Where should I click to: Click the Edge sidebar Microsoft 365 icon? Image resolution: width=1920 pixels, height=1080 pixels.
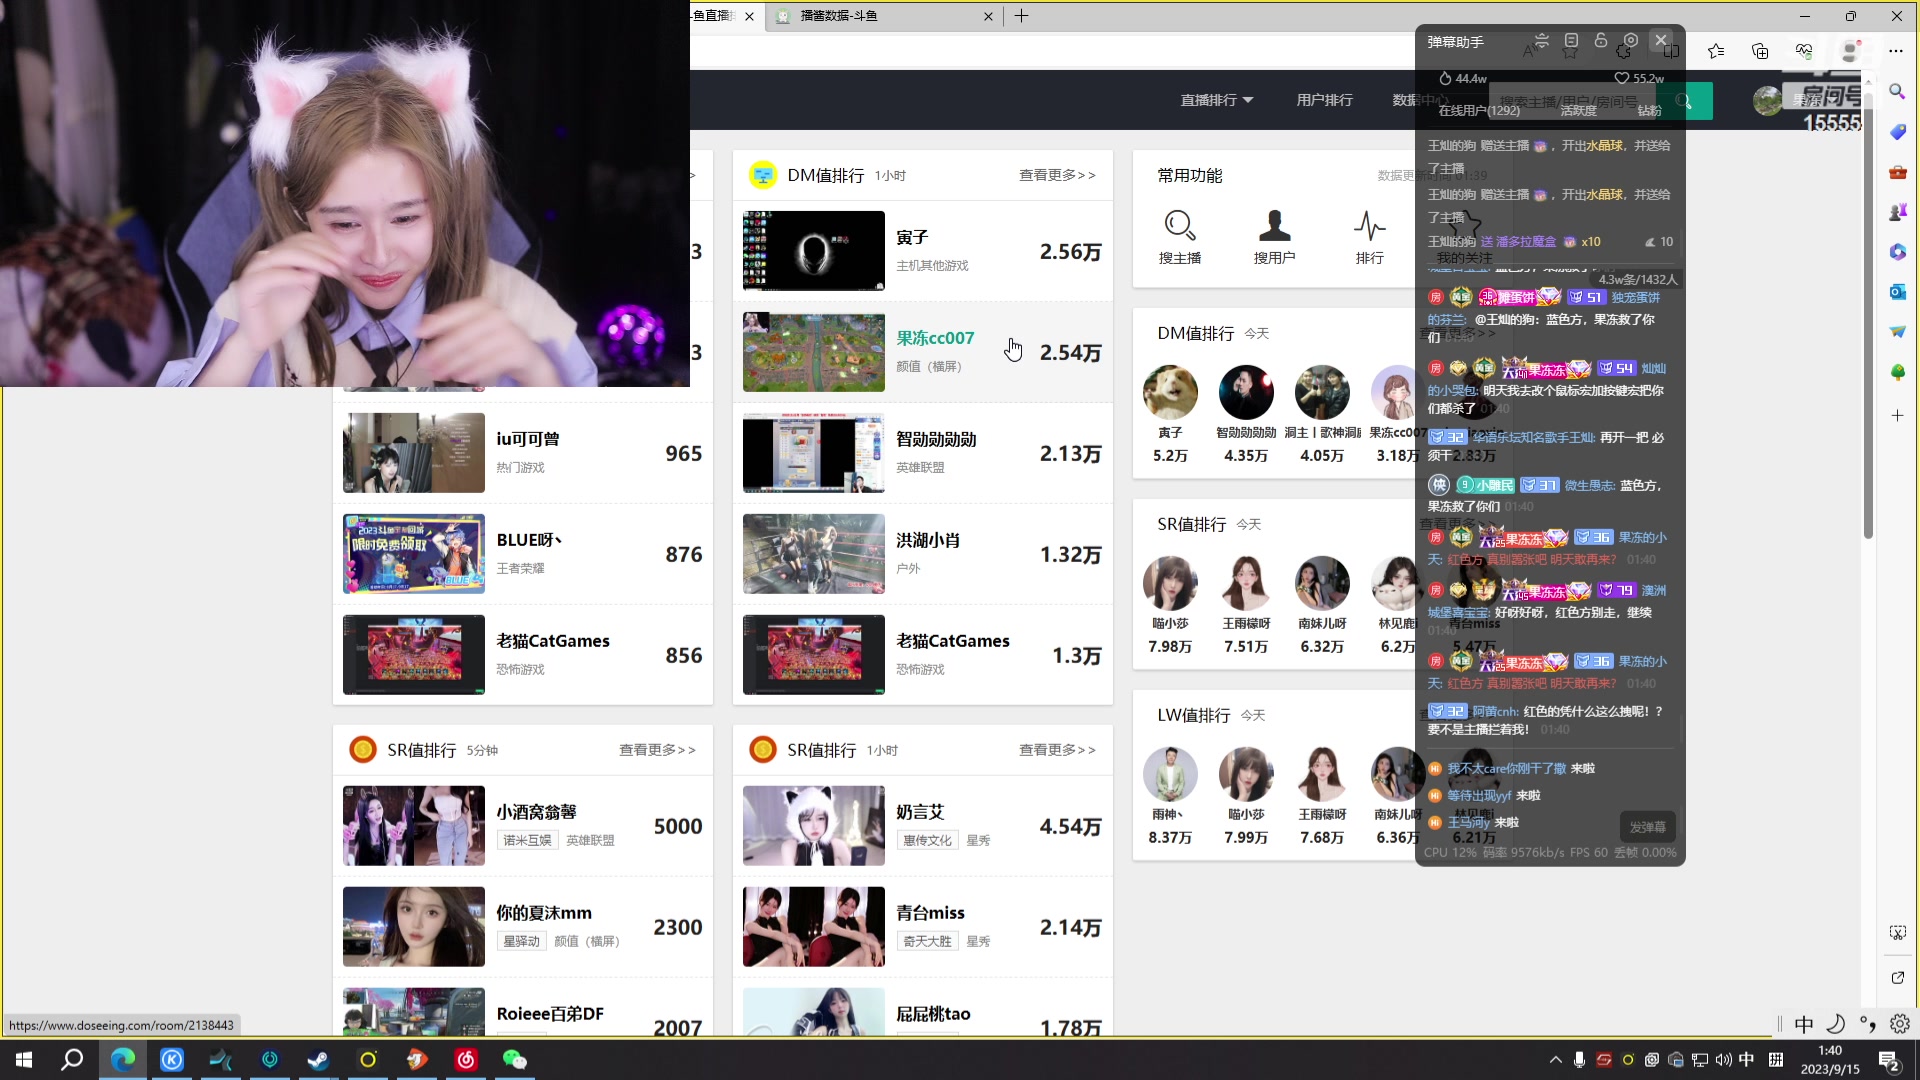[x=1897, y=252]
